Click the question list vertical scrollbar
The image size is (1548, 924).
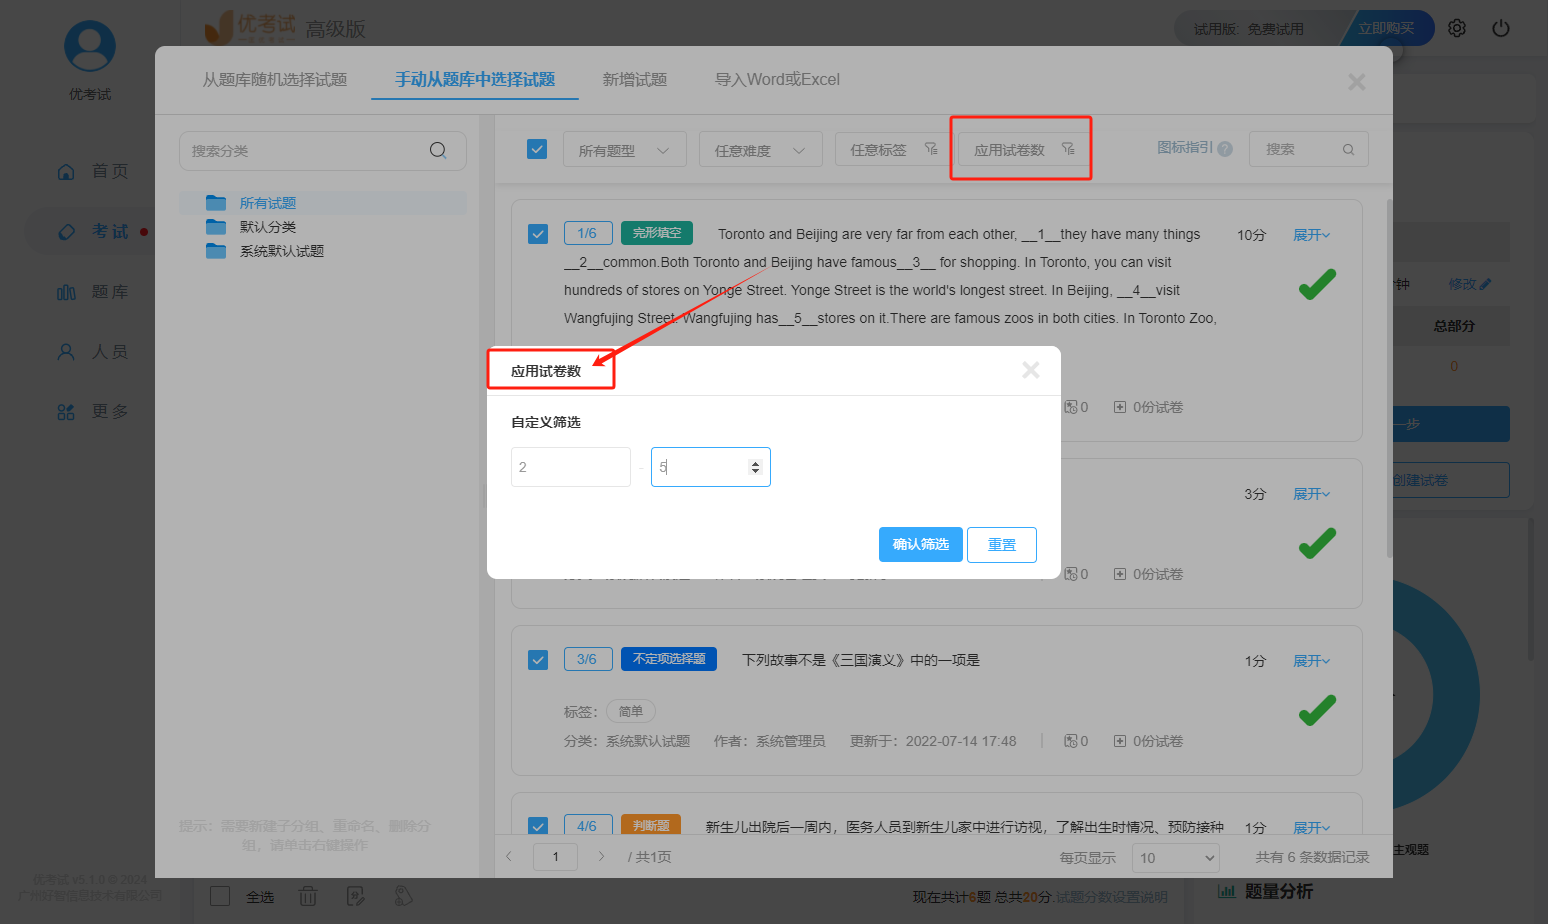coord(1388,380)
